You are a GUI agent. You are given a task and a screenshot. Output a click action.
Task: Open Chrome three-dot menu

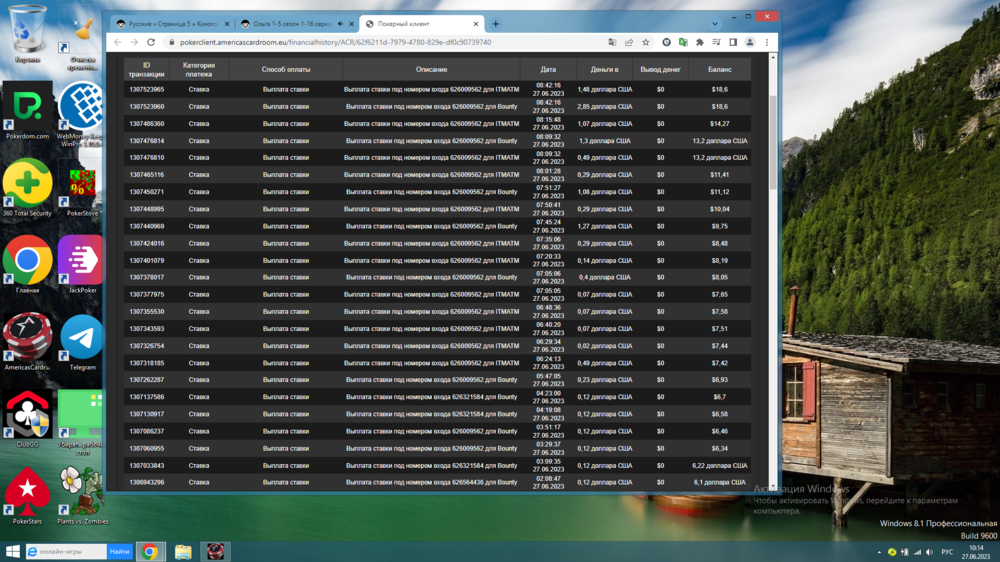pyautogui.click(x=767, y=43)
